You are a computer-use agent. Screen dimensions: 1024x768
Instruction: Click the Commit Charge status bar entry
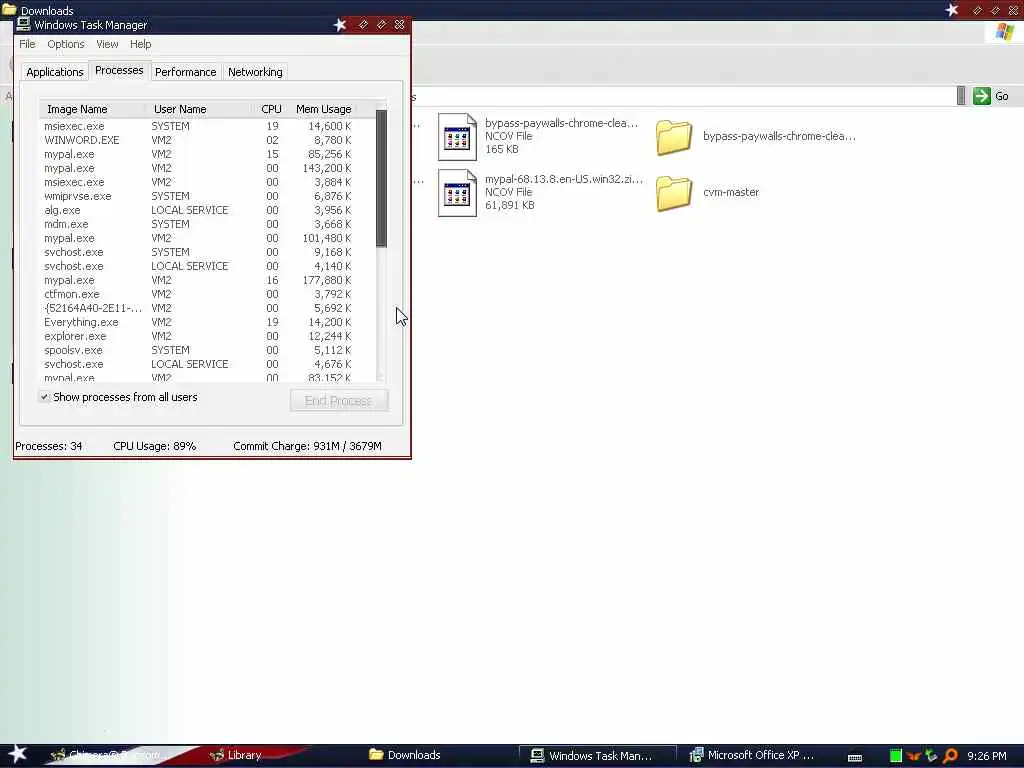tap(308, 446)
